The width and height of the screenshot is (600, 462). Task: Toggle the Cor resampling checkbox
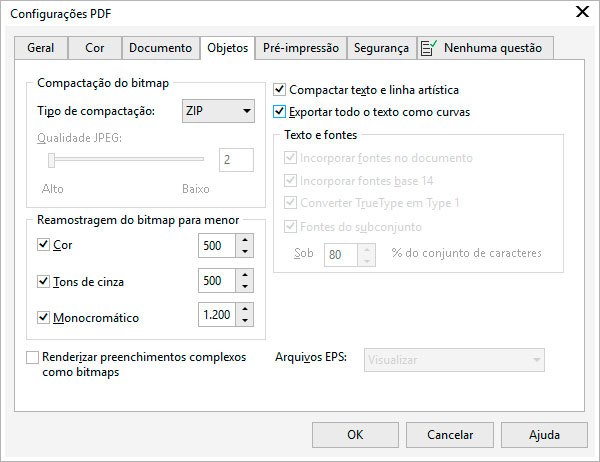pos(42,245)
